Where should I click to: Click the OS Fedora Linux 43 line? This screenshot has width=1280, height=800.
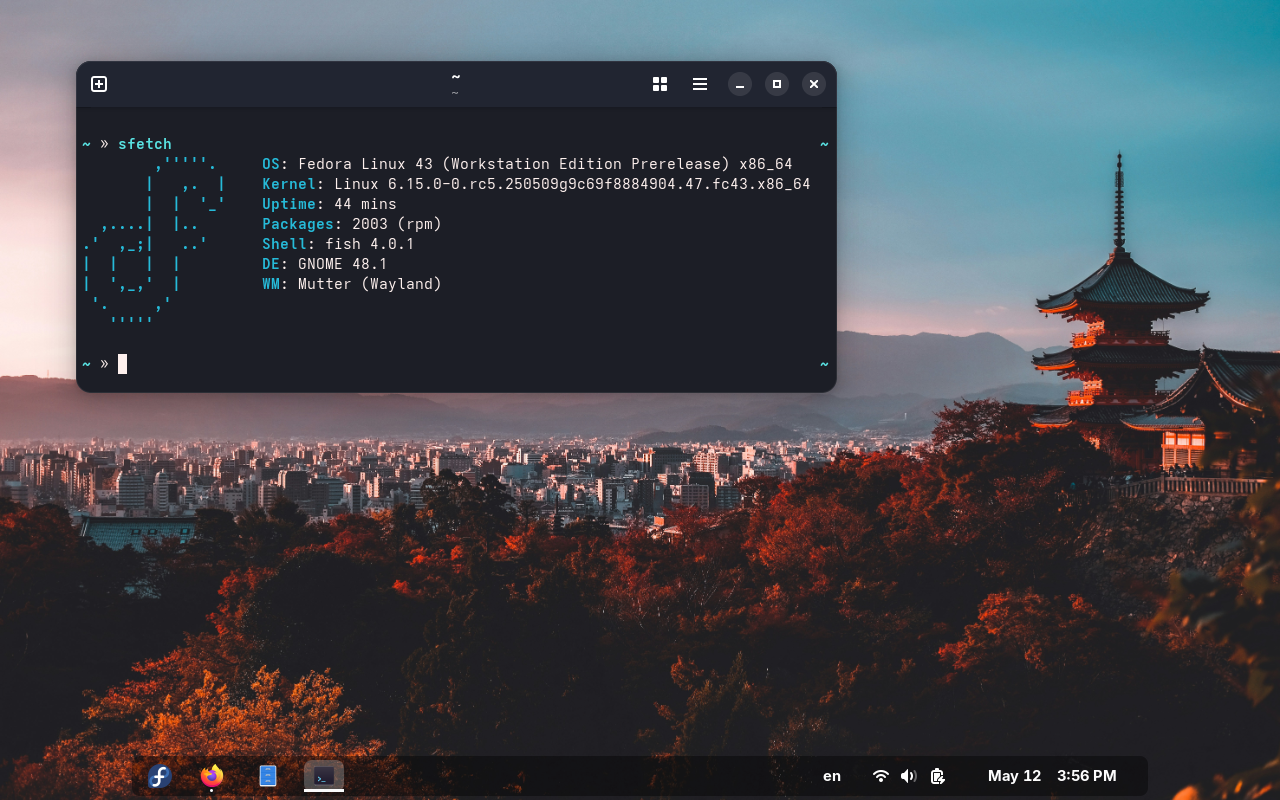tap(527, 164)
